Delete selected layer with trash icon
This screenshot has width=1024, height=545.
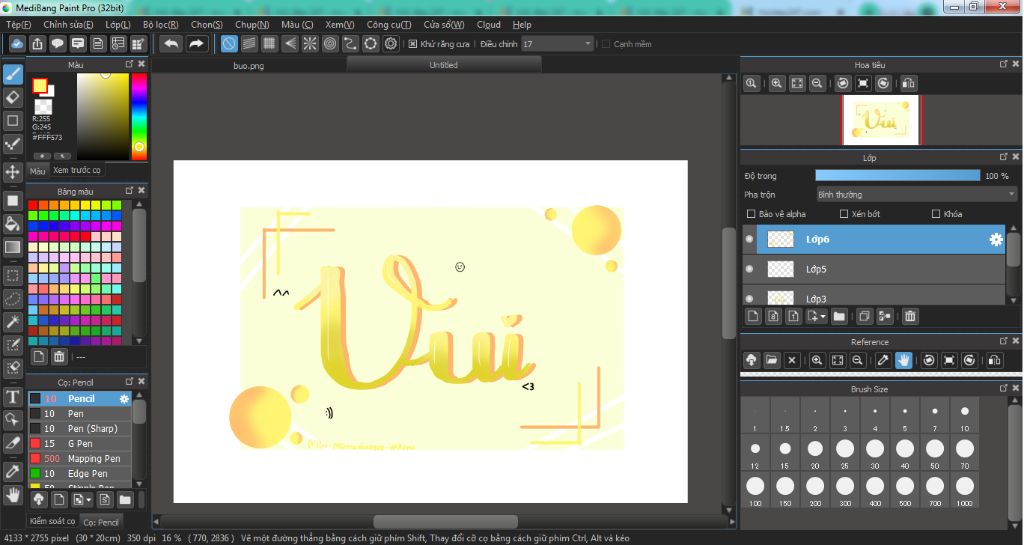click(x=910, y=317)
